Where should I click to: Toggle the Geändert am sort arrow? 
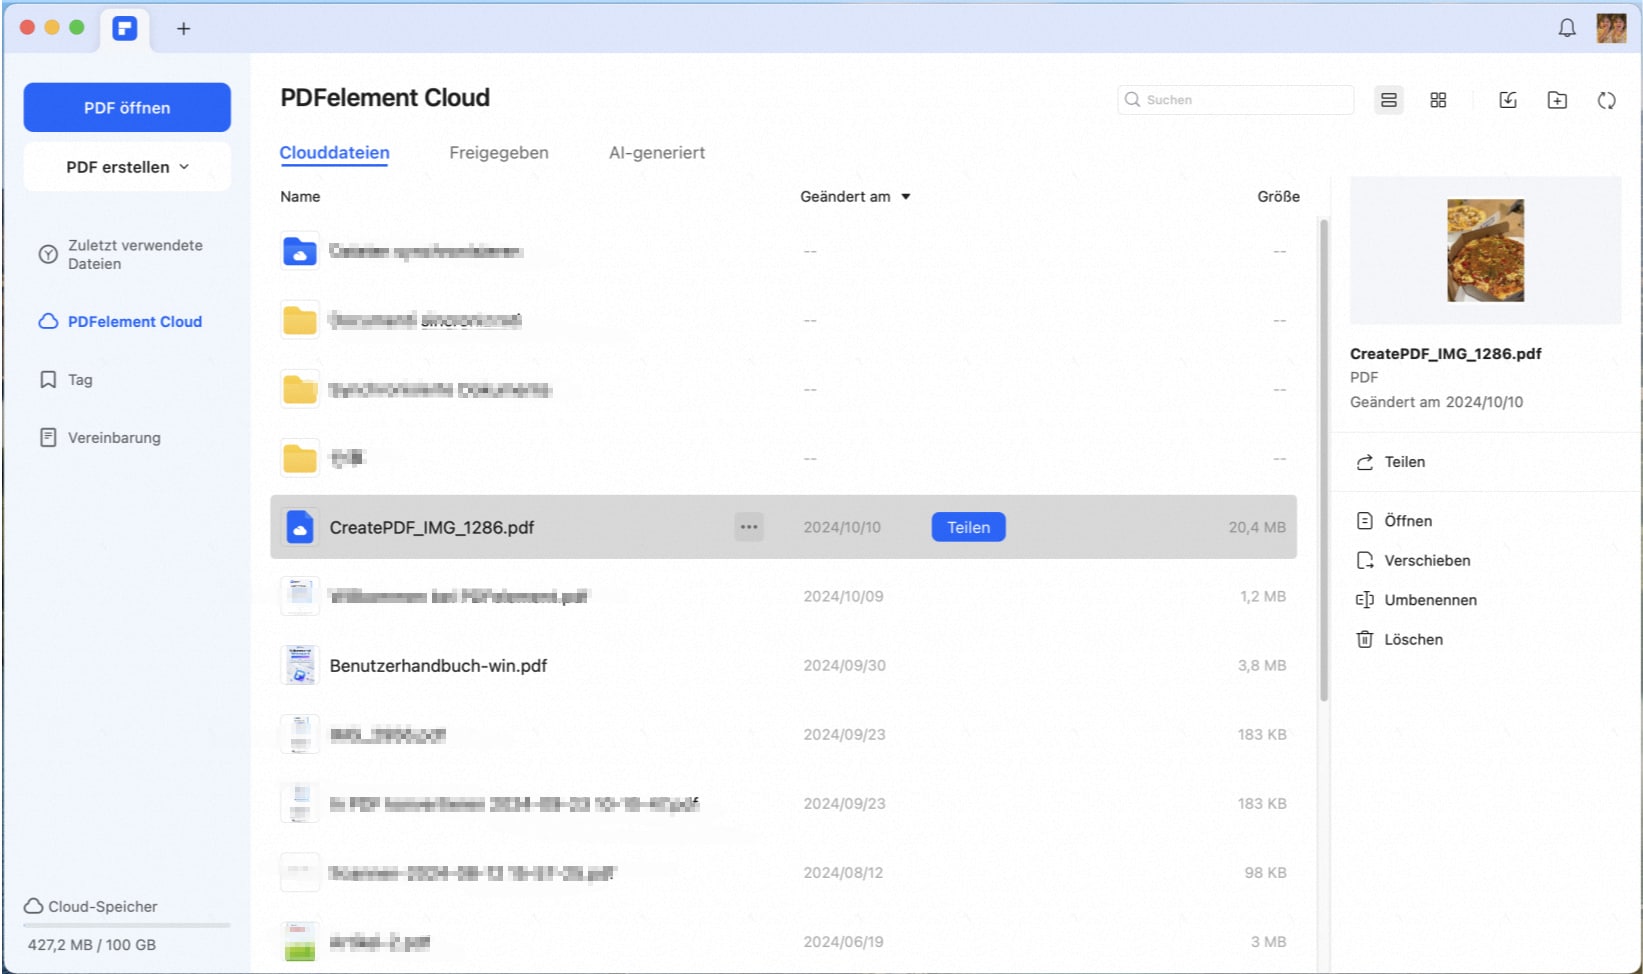pos(906,197)
